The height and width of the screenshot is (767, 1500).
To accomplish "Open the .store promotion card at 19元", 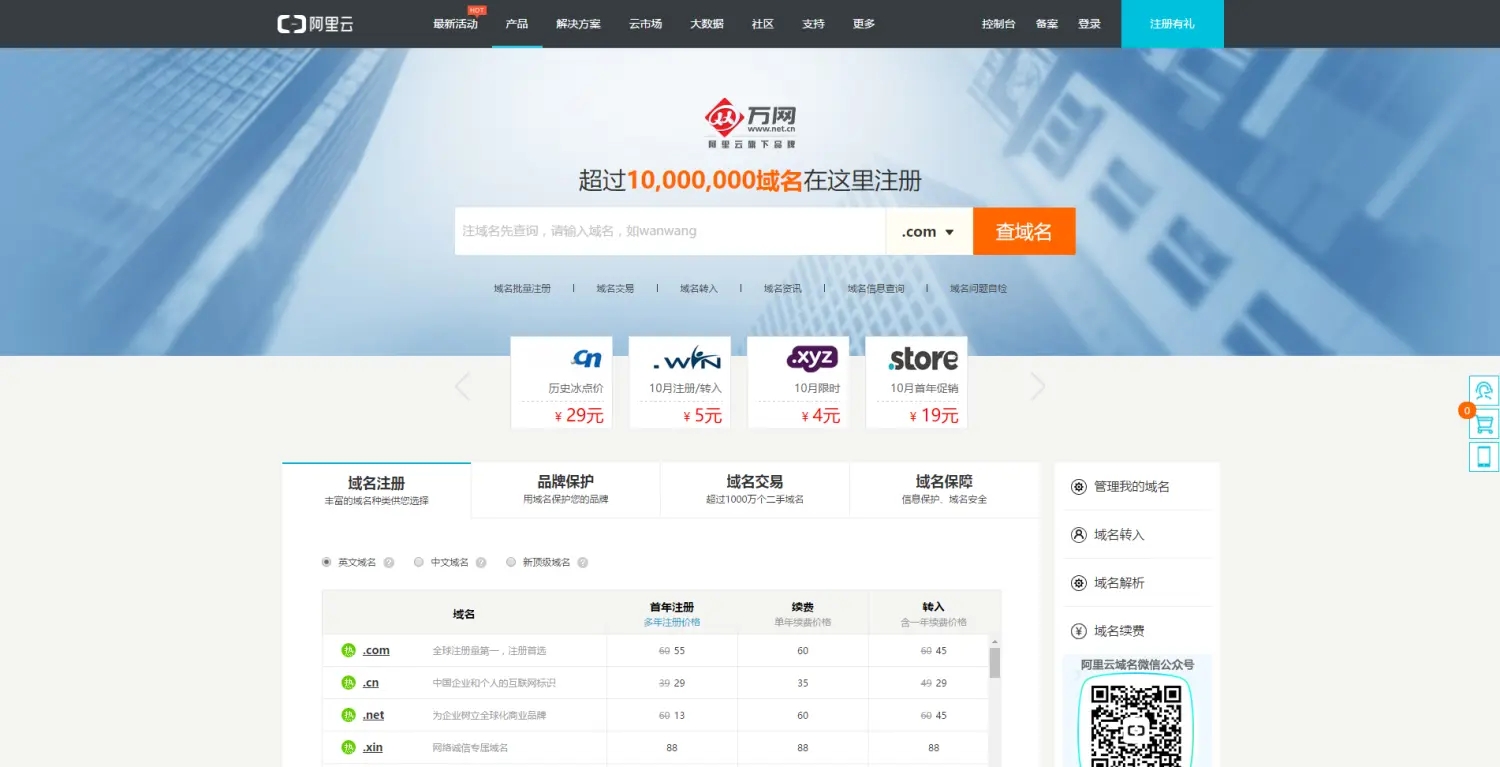I will (916, 382).
